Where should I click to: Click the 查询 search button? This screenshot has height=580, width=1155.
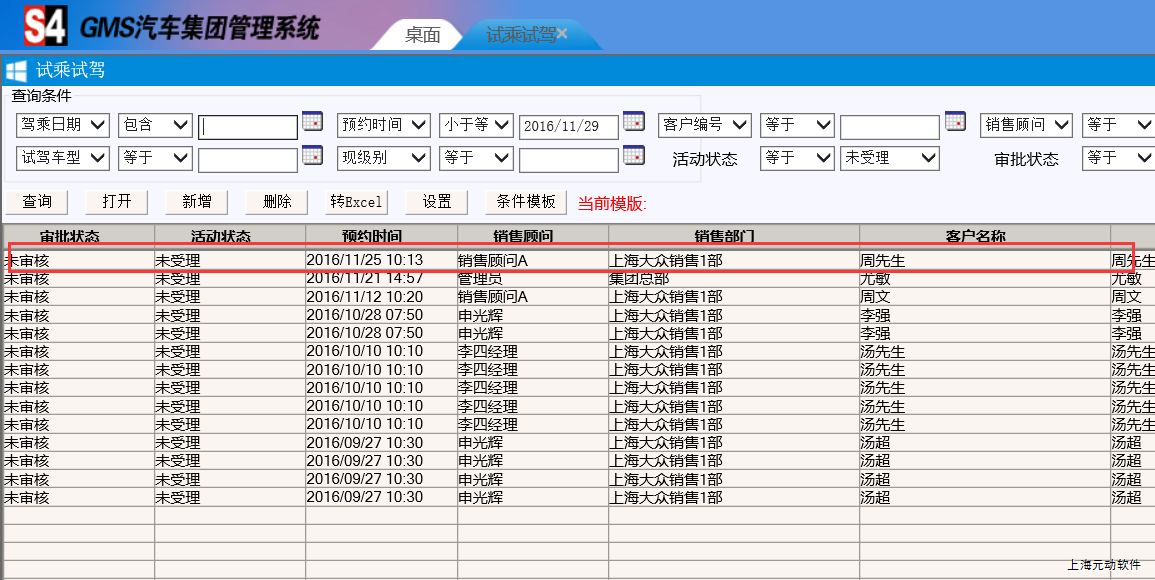(37, 201)
